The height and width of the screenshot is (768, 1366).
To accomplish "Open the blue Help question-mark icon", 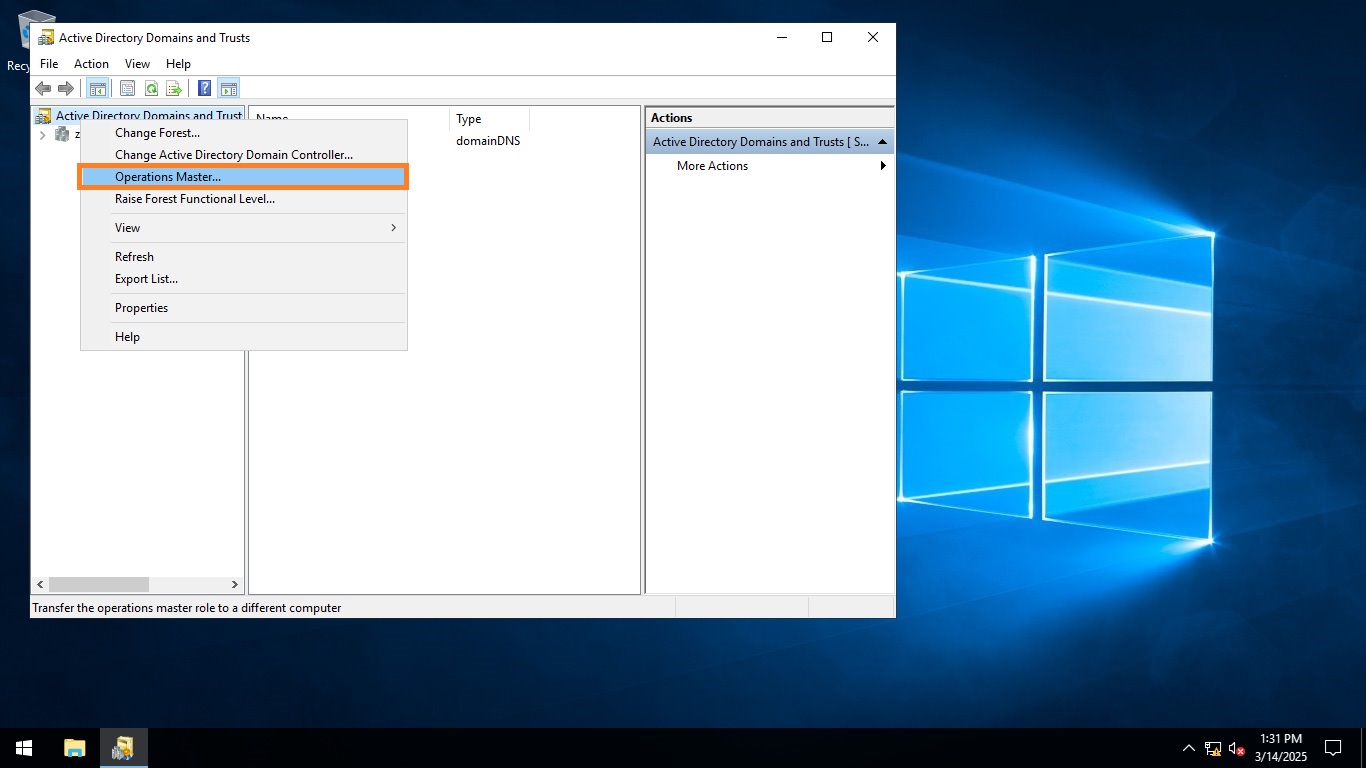I will click(x=204, y=88).
